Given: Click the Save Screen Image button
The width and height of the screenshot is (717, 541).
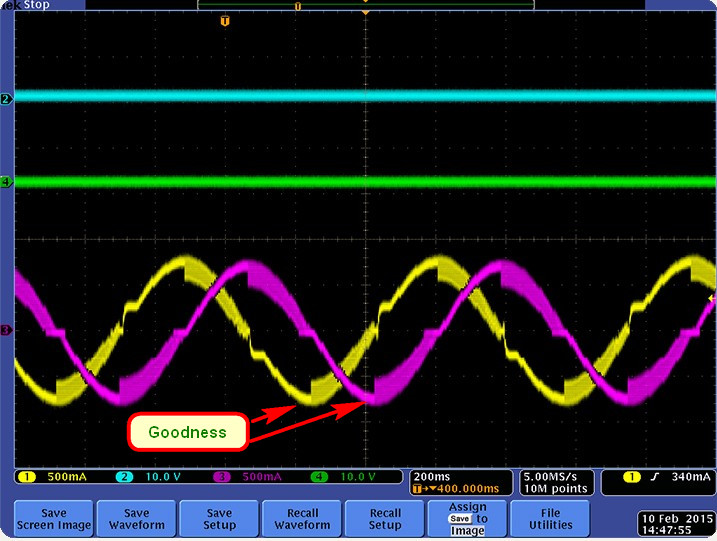Looking at the screenshot, I should click(54, 519).
